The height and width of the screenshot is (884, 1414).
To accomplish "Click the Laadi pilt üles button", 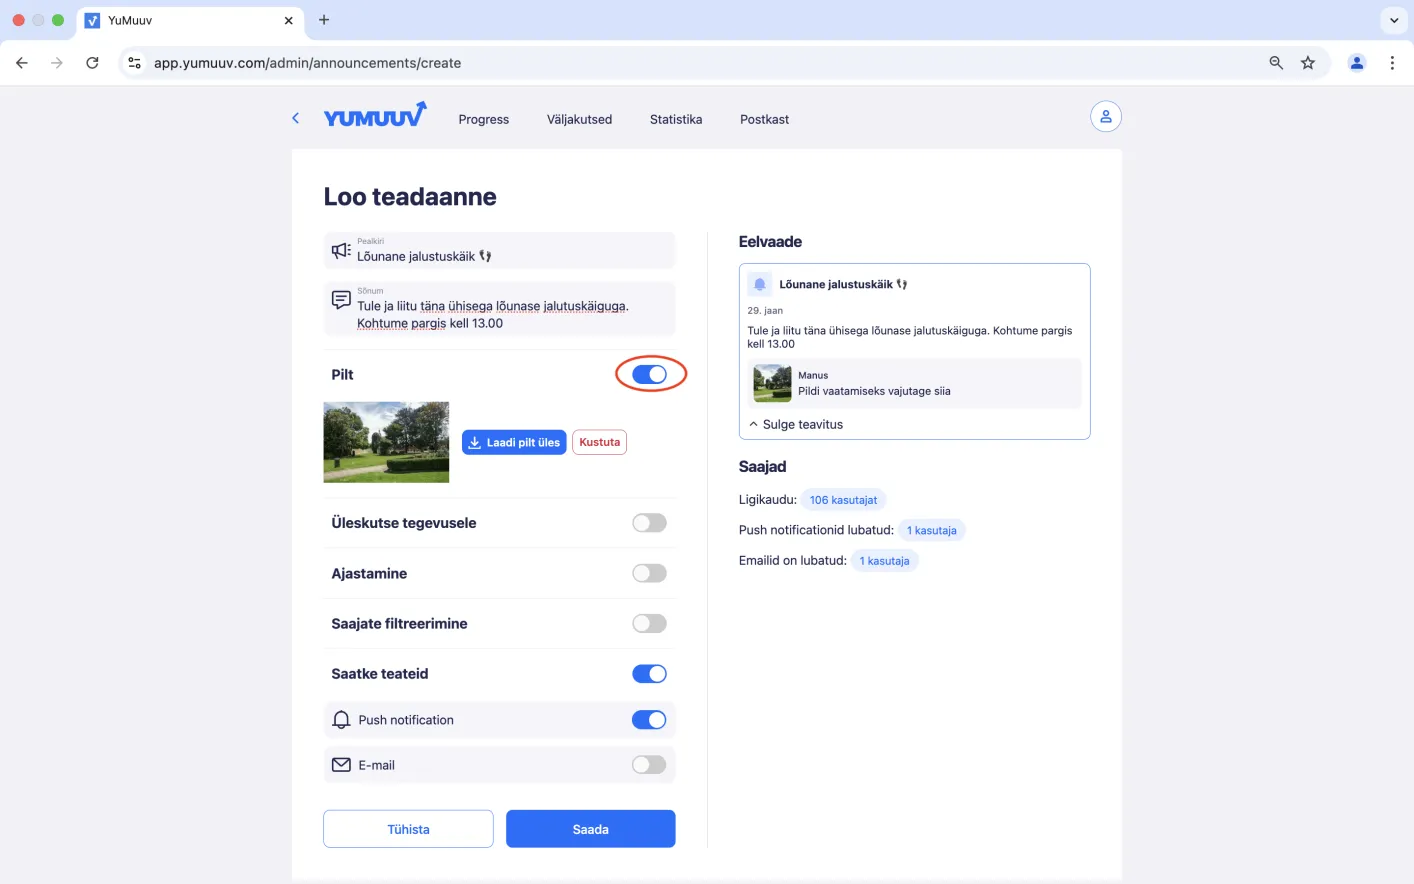I will click(x=514, y=442).
